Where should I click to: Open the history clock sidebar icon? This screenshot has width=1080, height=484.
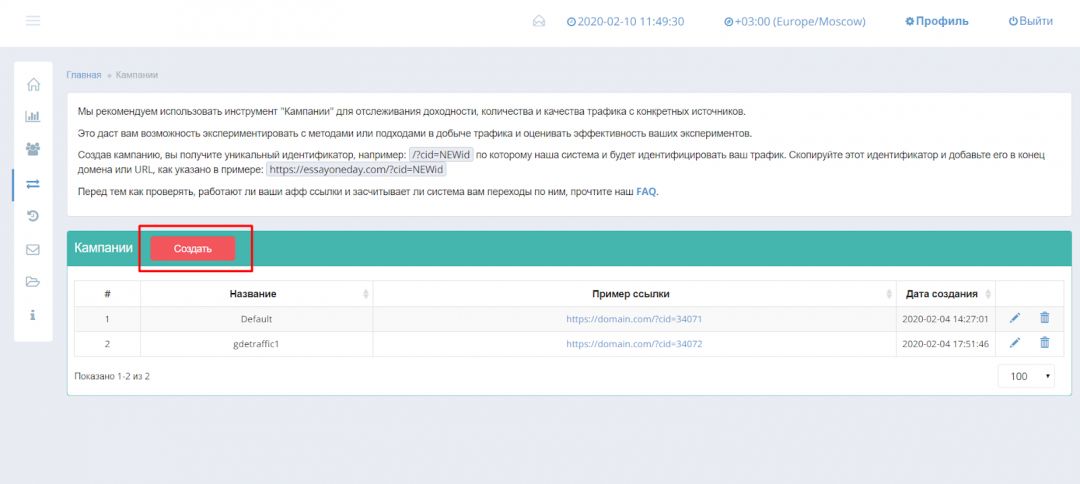[33, 216]
